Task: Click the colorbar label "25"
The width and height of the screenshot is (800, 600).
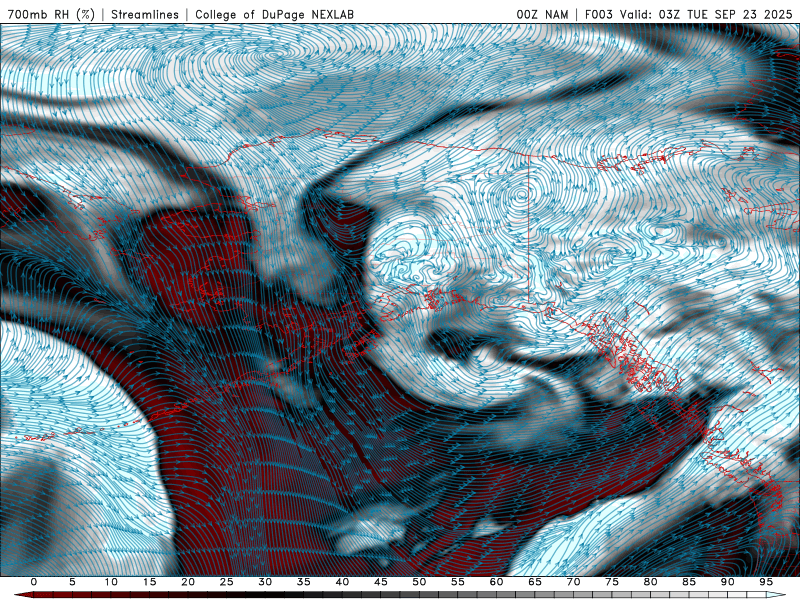Action: click(227, 582)
